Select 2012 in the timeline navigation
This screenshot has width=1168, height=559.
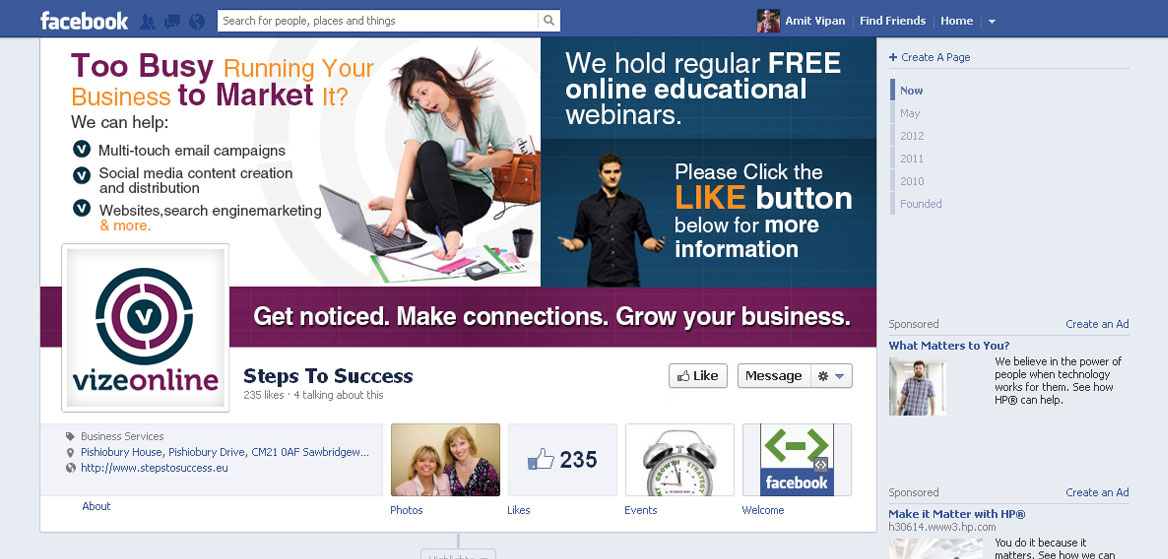coord(912,136)
